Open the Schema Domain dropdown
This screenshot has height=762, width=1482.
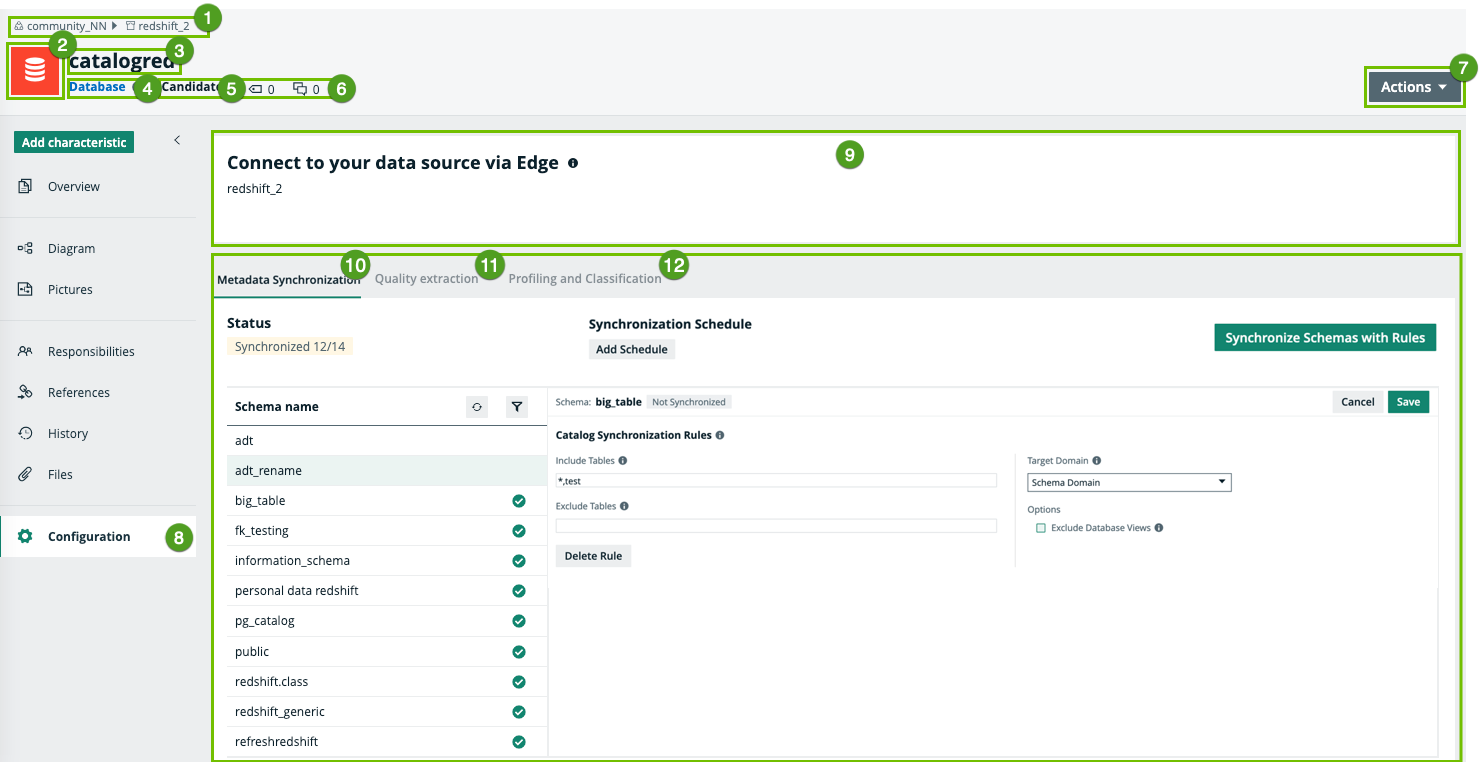pos(1129,482)
